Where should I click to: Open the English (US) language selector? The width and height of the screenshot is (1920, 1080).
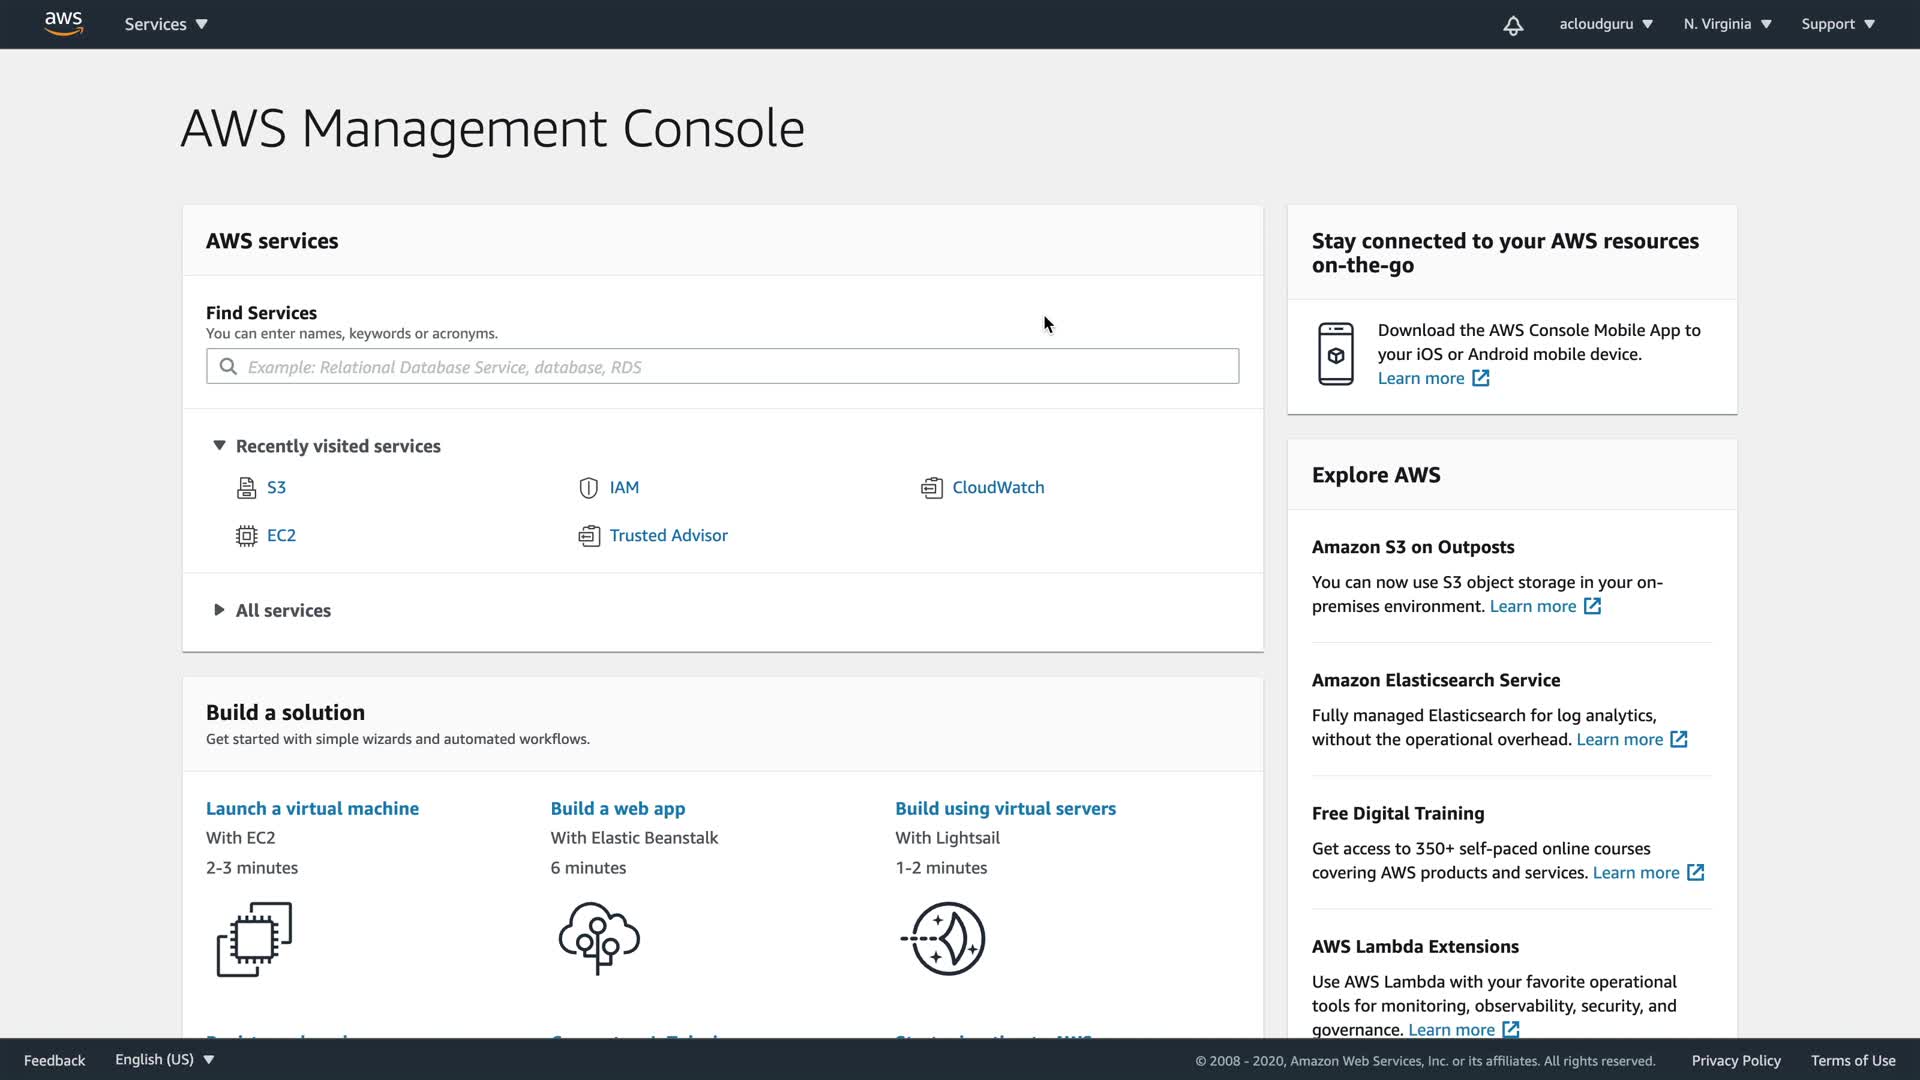(x=165, y=1060)
